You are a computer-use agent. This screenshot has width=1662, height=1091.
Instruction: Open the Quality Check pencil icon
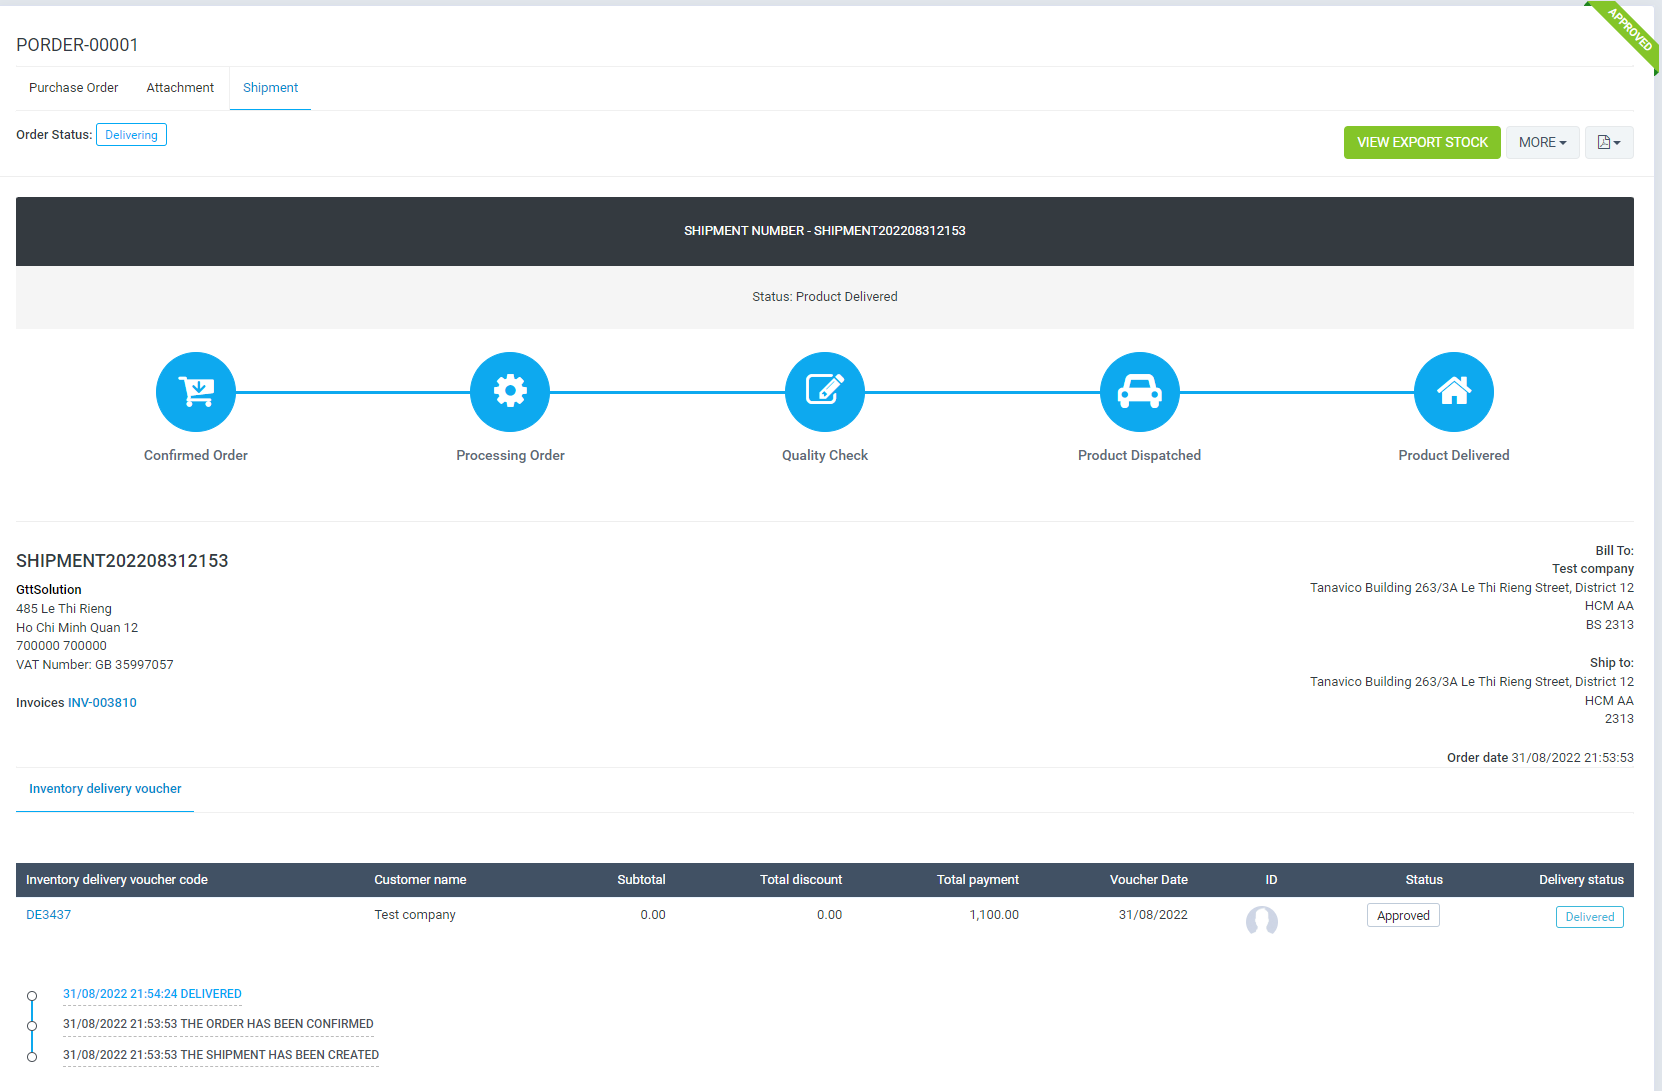click(x=824, y=392)
